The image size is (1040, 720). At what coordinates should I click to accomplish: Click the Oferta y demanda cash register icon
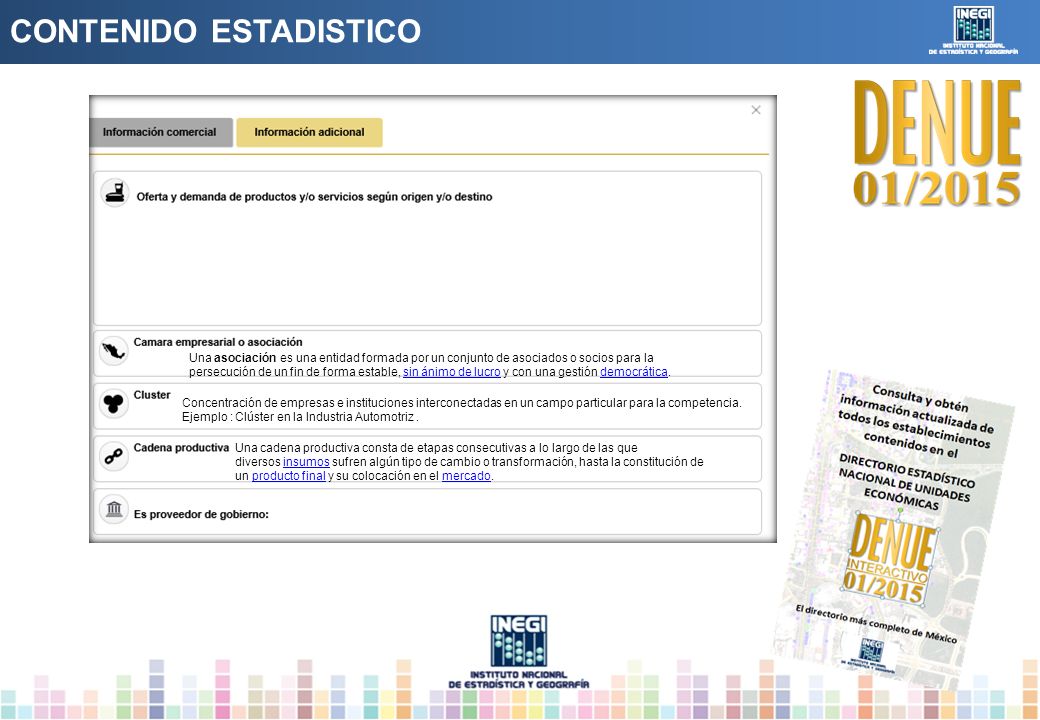(x=115, y=192)
